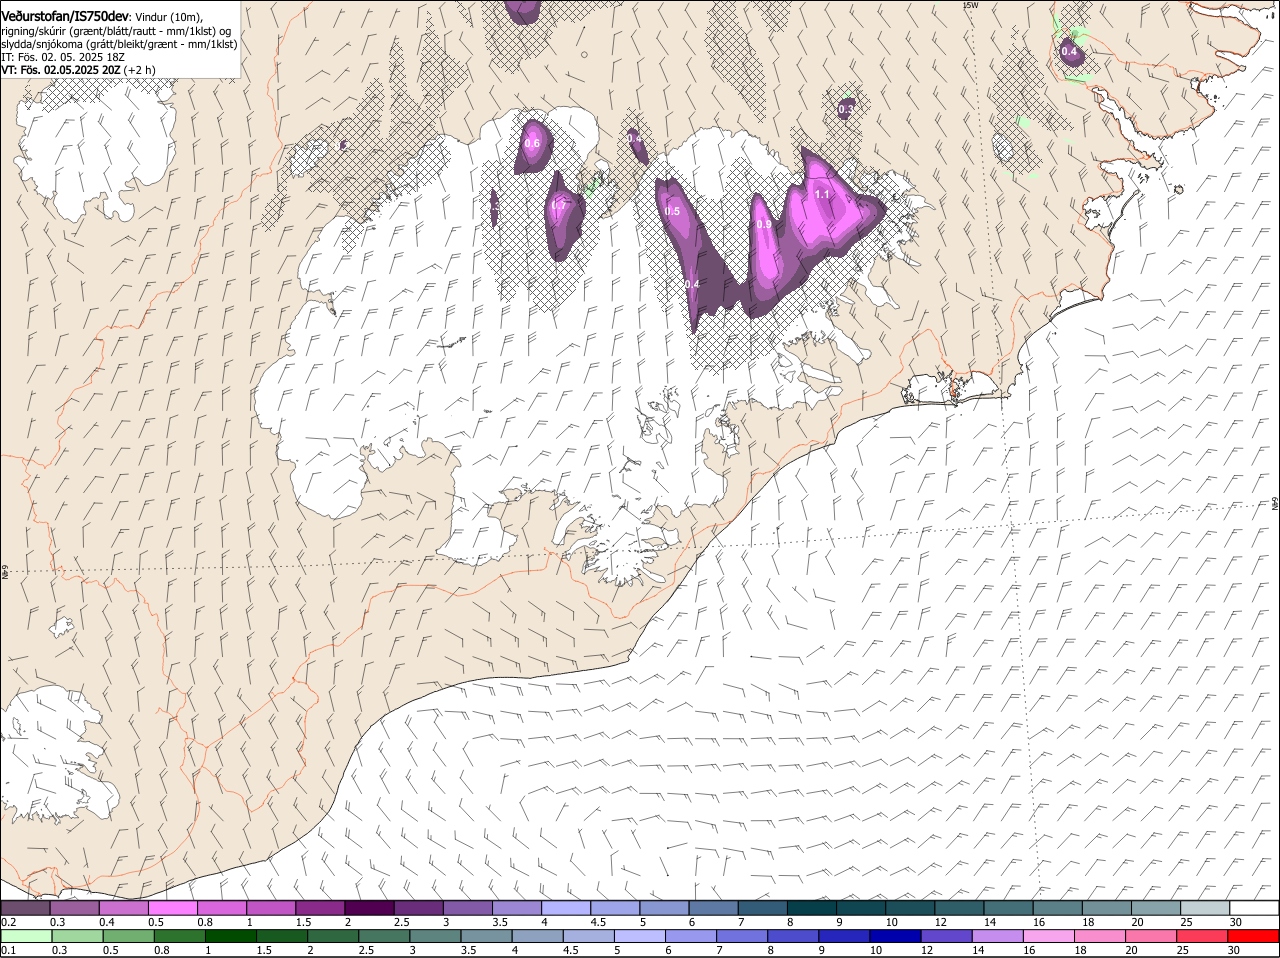Select upper legend swatch between 1 and 1.5
Viewport: 1280px width, 958px height.
[x=271, y=908]
